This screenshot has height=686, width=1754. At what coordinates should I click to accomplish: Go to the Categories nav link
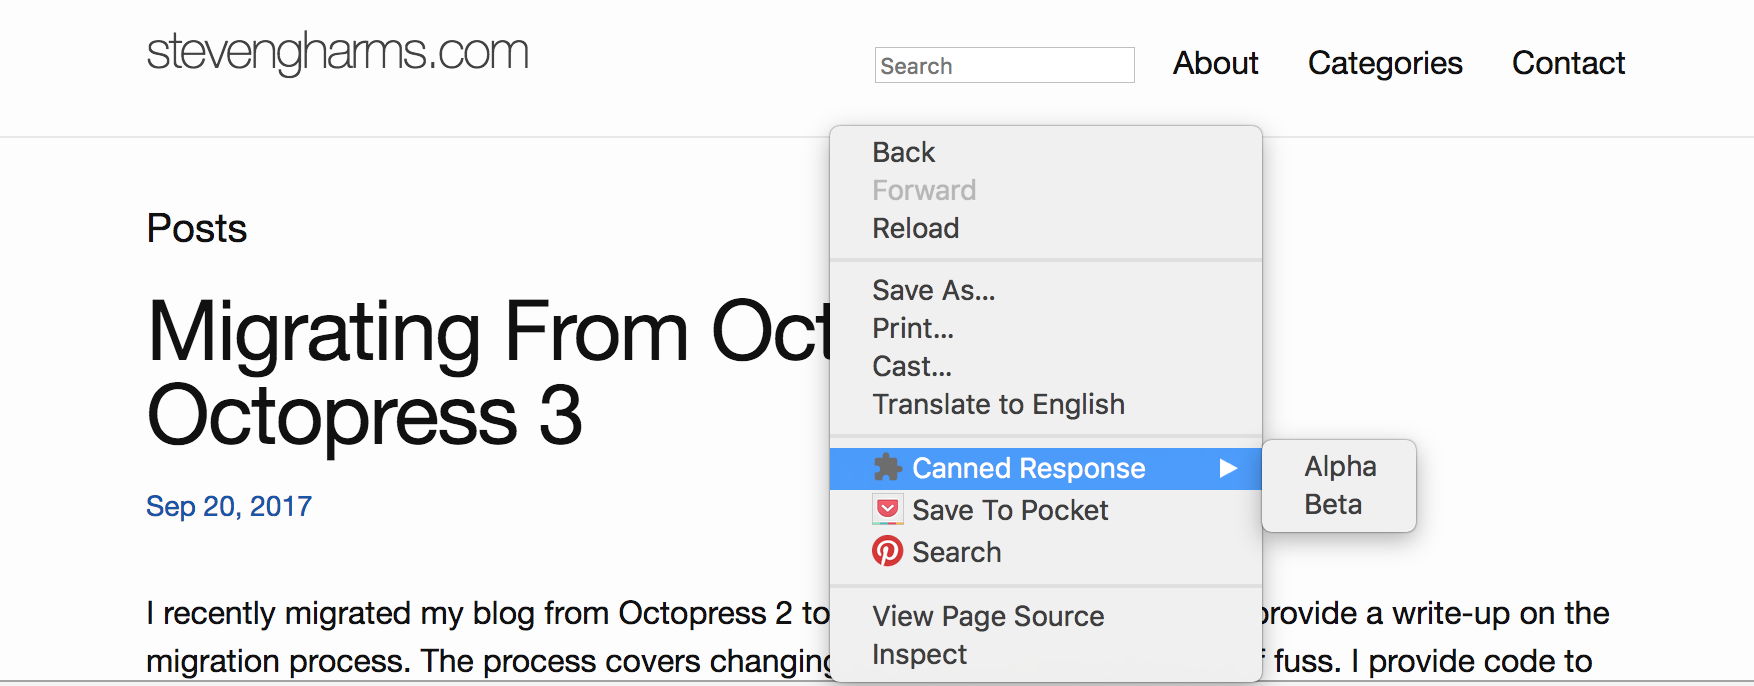[1385, 63]
